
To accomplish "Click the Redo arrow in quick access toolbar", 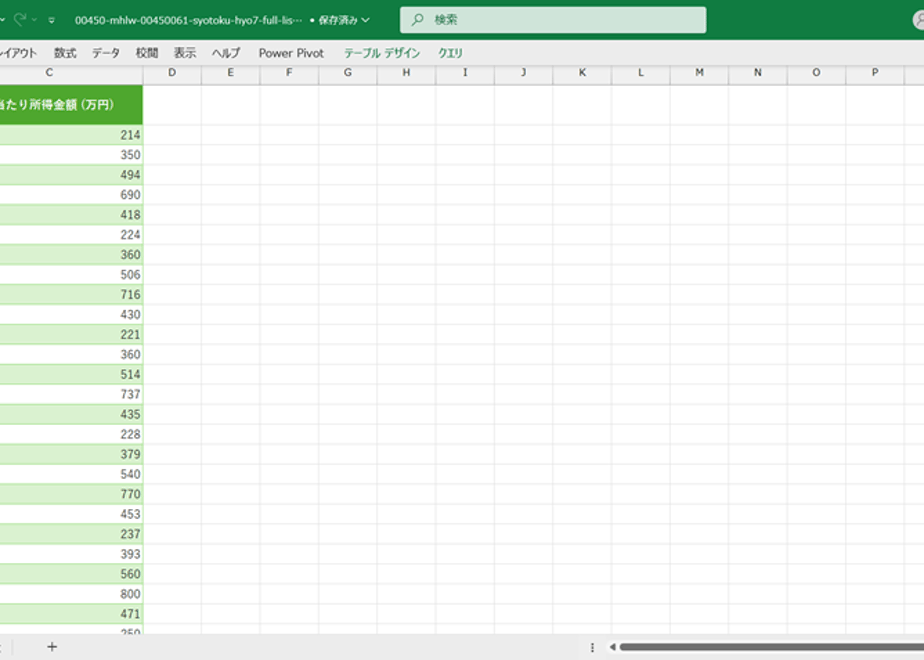I will (20, 19).
